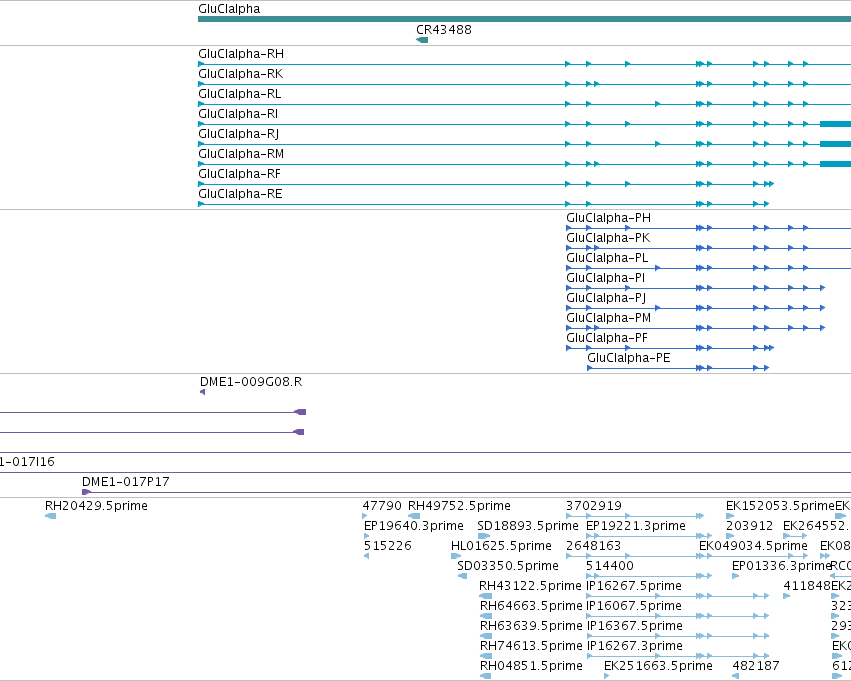Click protein label GluClalpha-PM
Viewport: 851px width, 681px height.
coord(608,319)
